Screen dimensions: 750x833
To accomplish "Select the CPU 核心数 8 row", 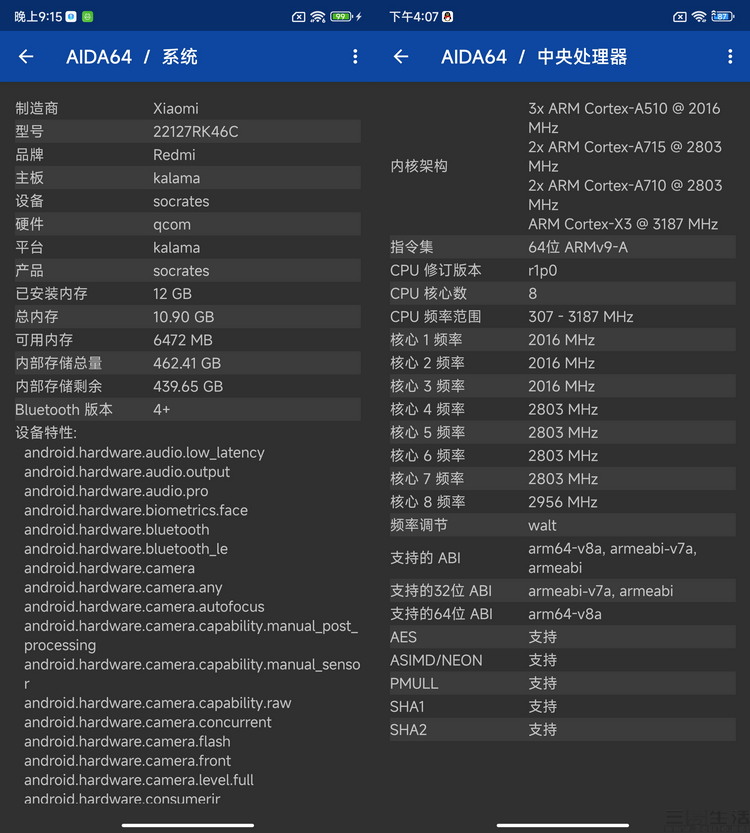I will pyautogui.click(x=562, y=293).
